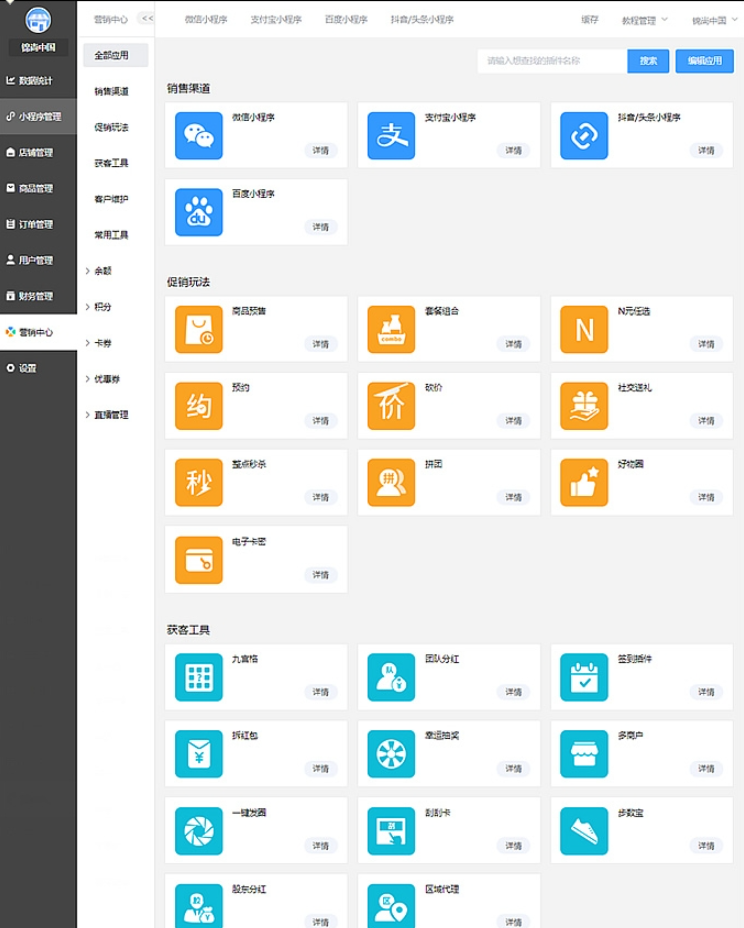Open the 支付宝小程序 app card icon
744x928 pixels.
[x=391, y=136]
